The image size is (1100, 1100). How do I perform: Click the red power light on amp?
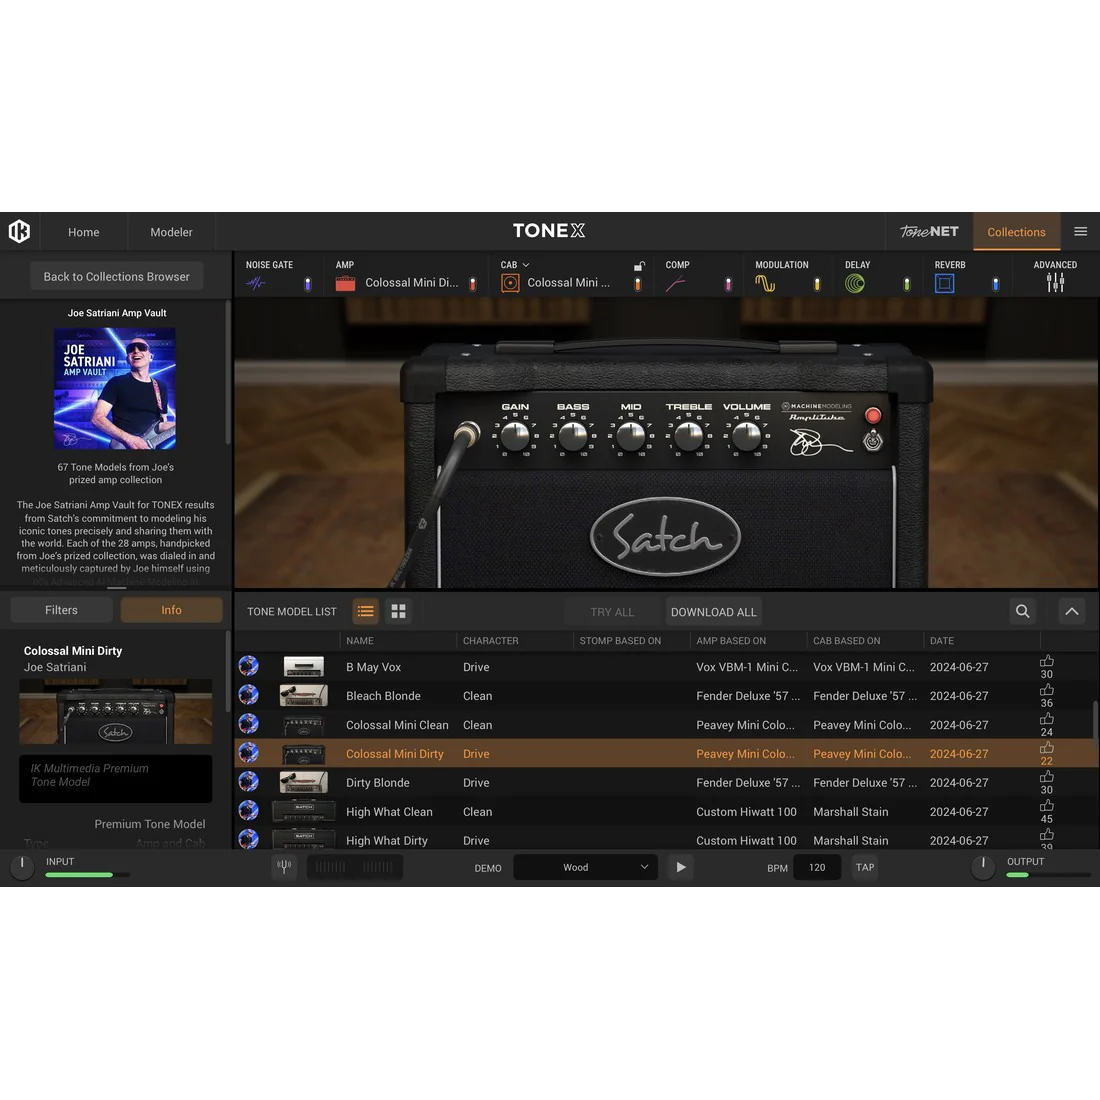(x=873, y=415)
